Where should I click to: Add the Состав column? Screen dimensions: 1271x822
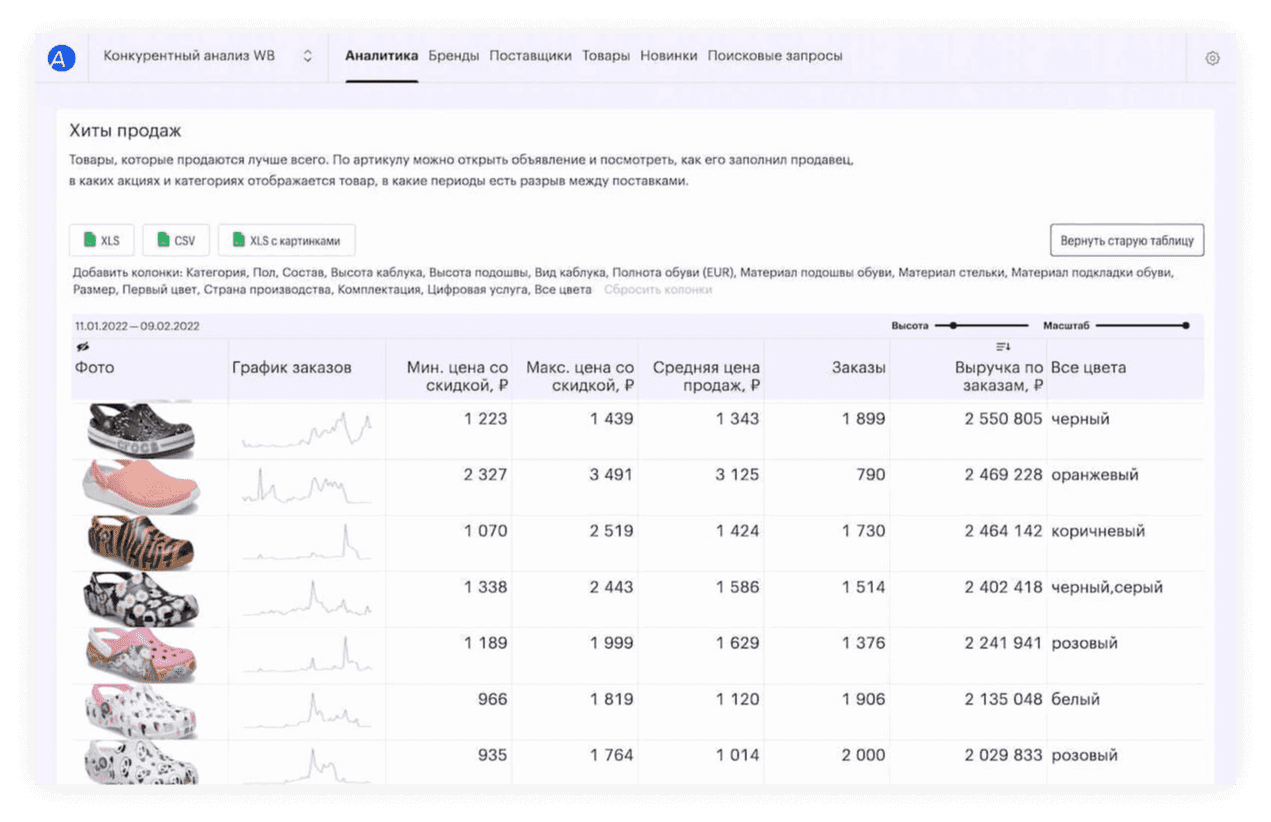[x=303, y=272]
